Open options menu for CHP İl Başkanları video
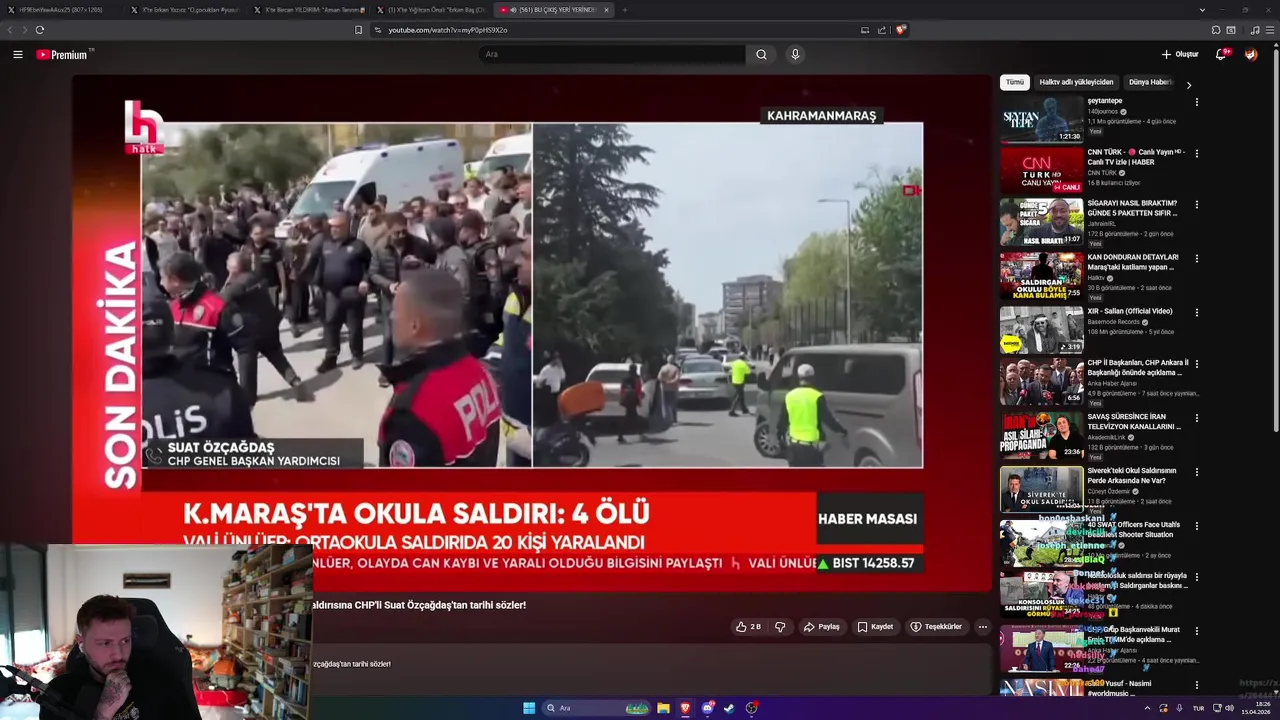The width and height of the screenshot is (1280, 720). coord(1196,364)
